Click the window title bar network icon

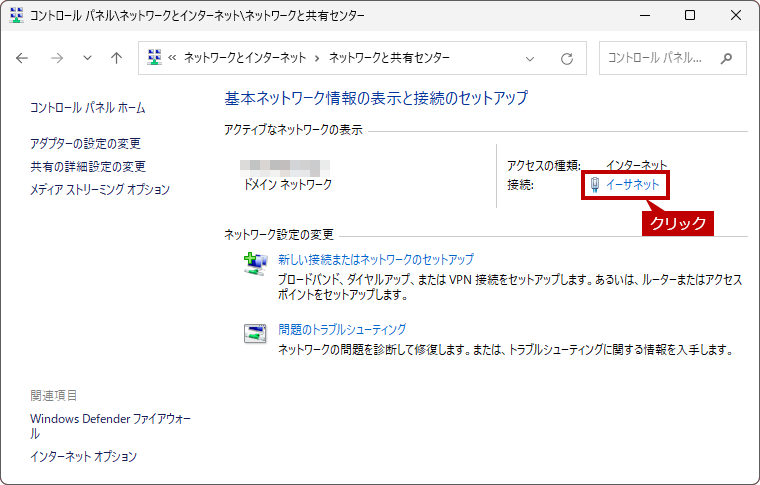[16, 16]
